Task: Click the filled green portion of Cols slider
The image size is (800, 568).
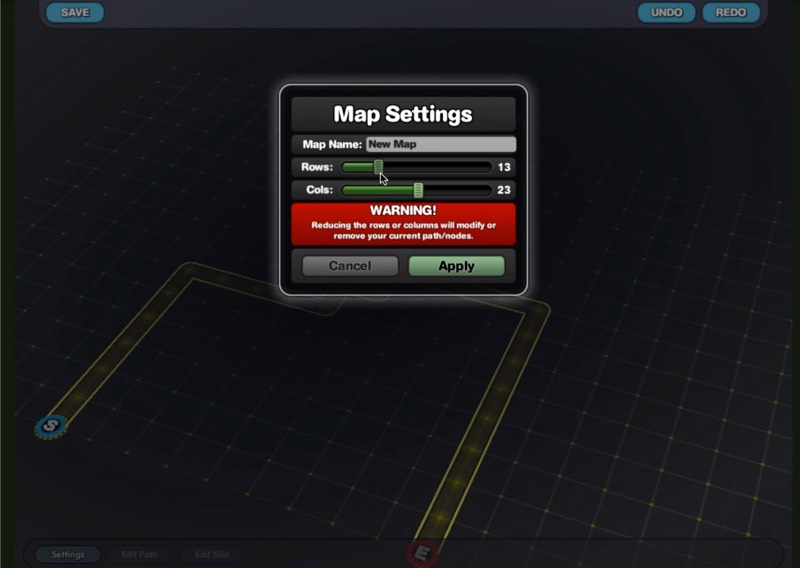Action: pos(378,190)
